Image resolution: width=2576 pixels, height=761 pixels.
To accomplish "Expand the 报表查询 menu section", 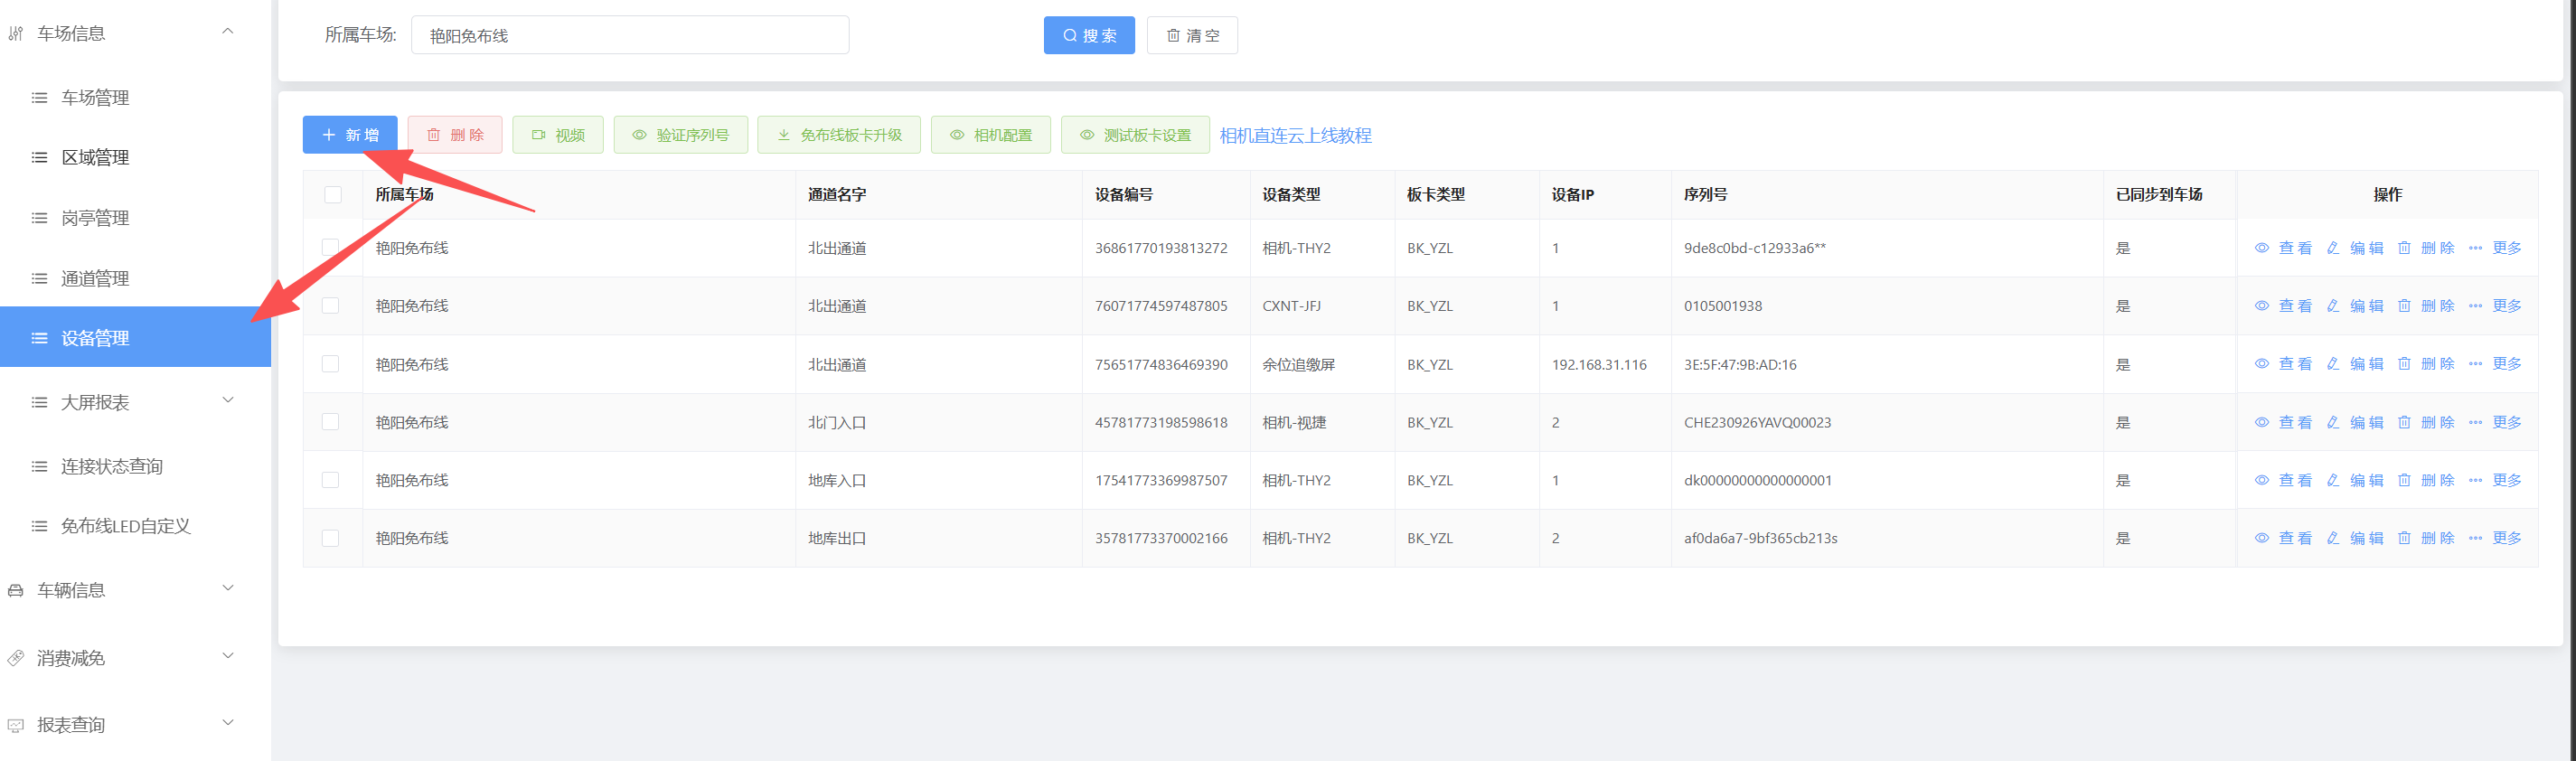I will click(135, 725).
